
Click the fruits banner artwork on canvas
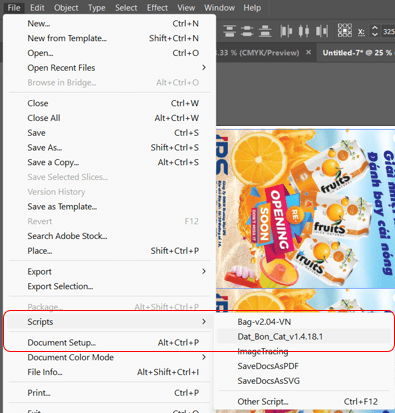click(x=305, y=209)
